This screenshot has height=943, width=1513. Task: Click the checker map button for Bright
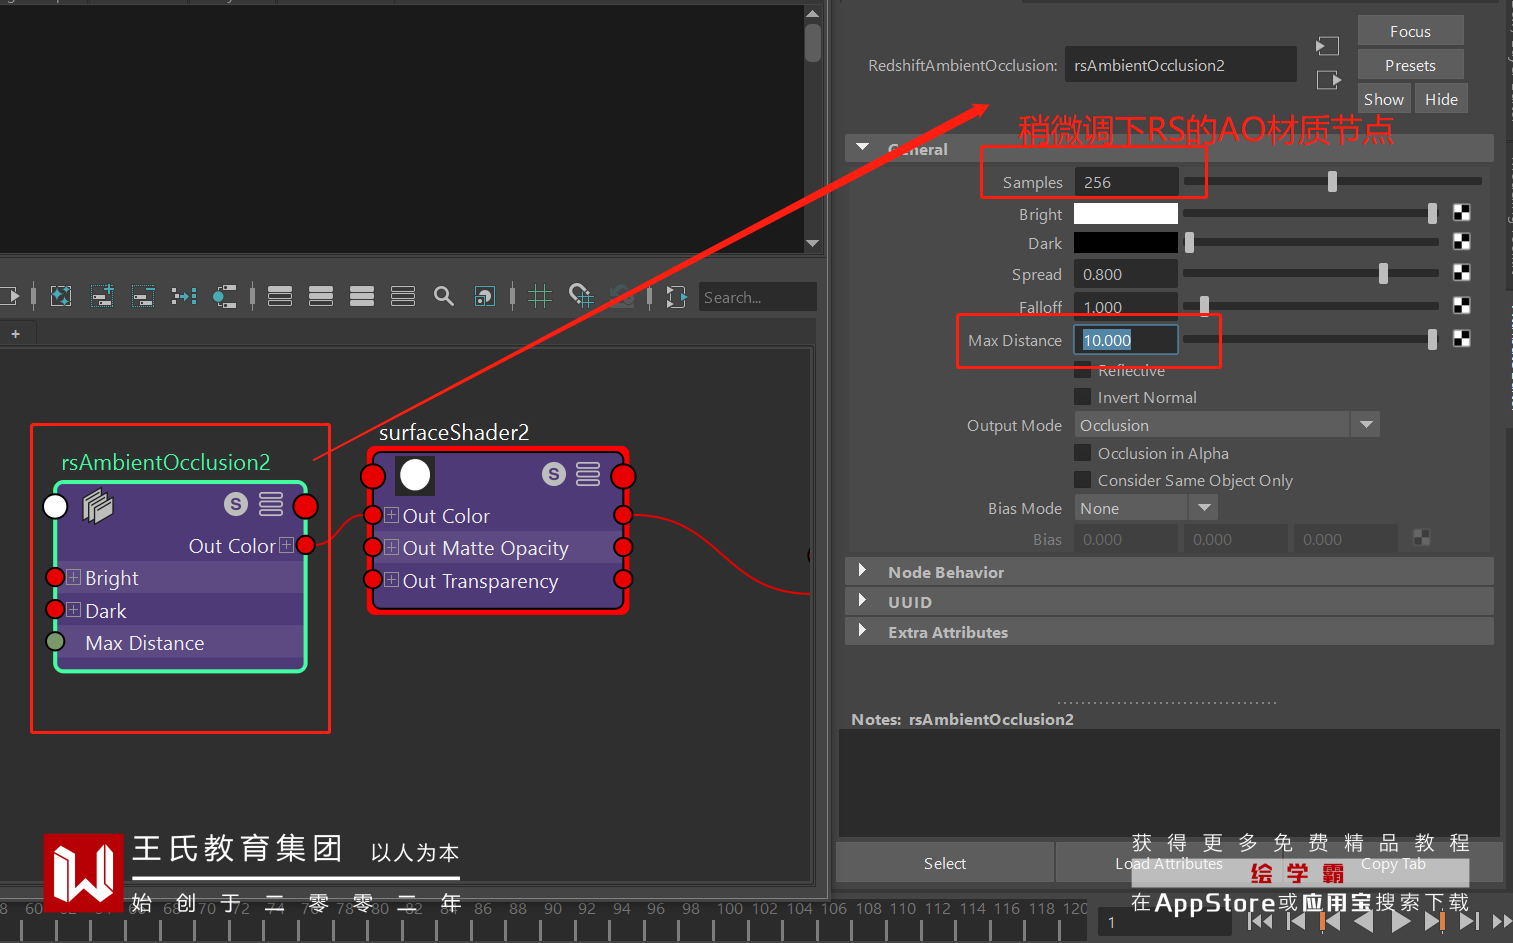point(1461,213)
